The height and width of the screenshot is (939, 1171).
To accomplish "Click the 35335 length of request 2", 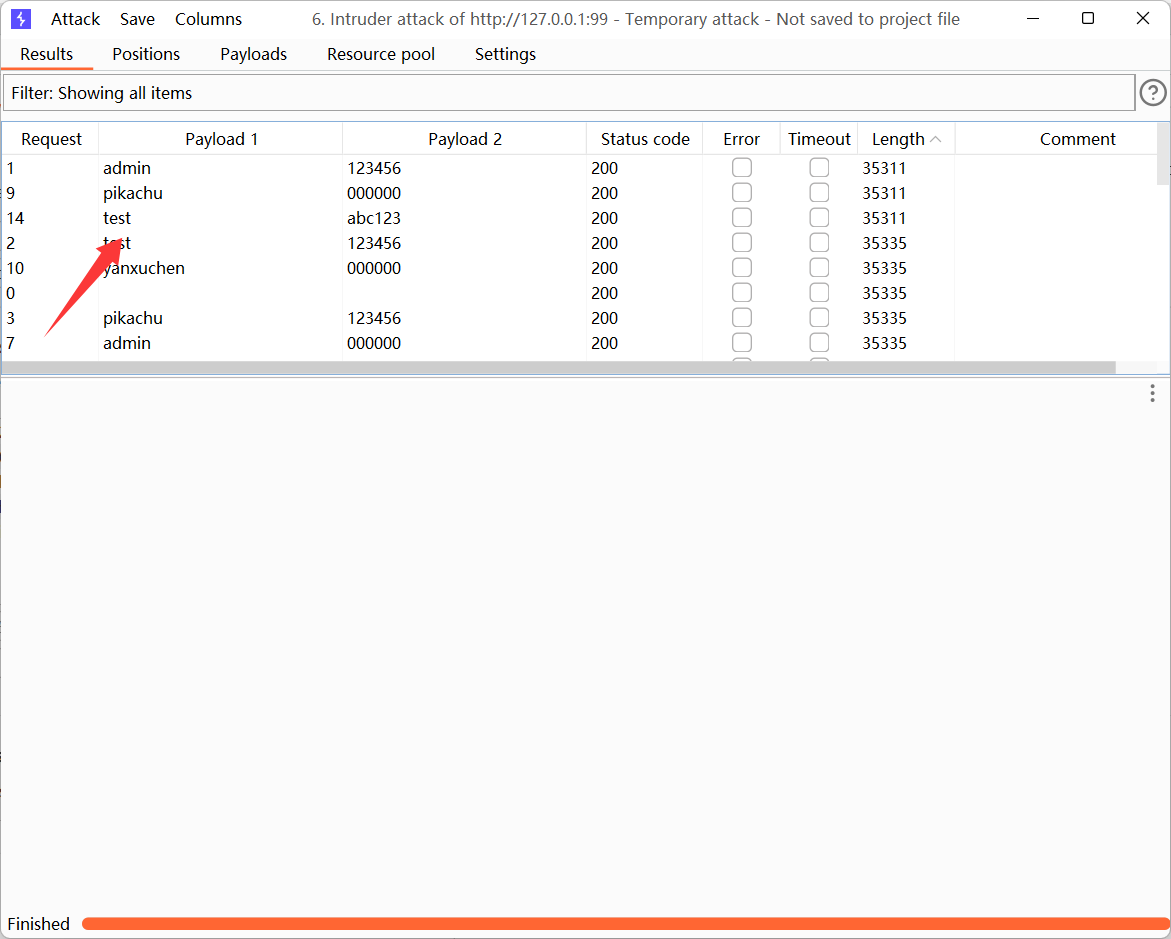I will pos(884,243).
